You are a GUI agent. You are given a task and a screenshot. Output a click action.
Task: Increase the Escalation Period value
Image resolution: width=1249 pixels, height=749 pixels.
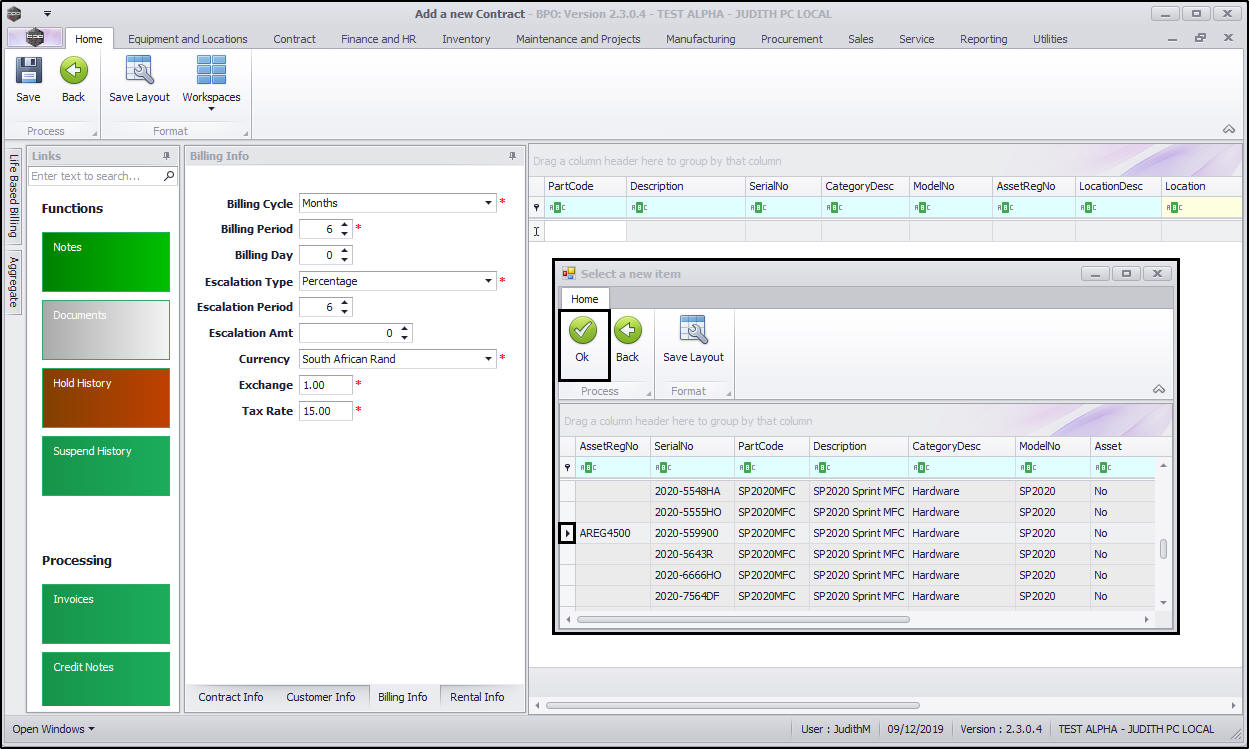coord(345,303)
